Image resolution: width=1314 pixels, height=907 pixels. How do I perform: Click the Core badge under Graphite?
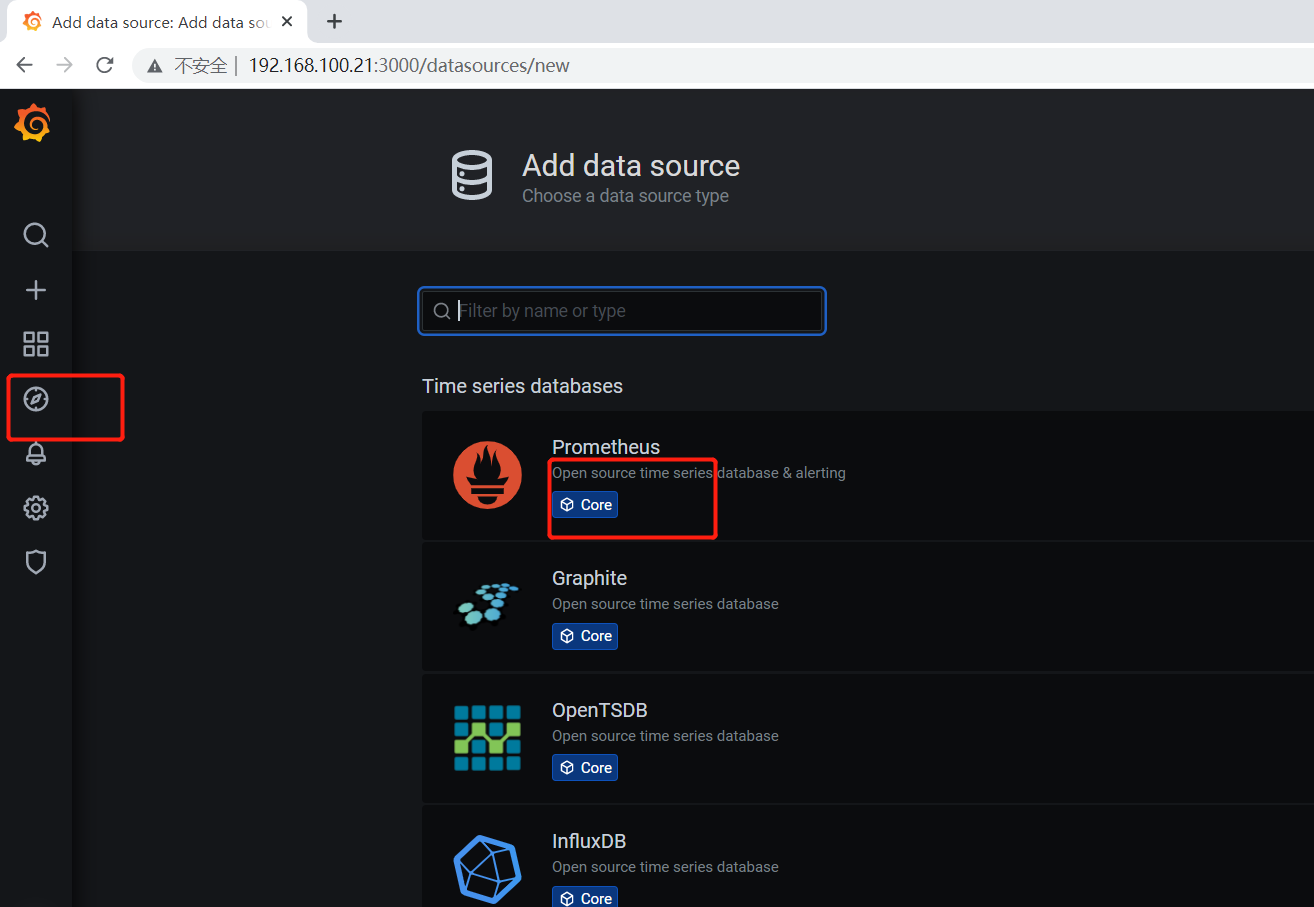tap(585, 636)
